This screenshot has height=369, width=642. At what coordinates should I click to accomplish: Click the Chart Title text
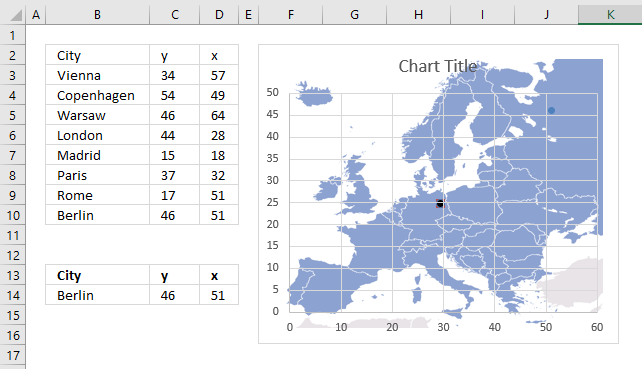pos(438,66)
